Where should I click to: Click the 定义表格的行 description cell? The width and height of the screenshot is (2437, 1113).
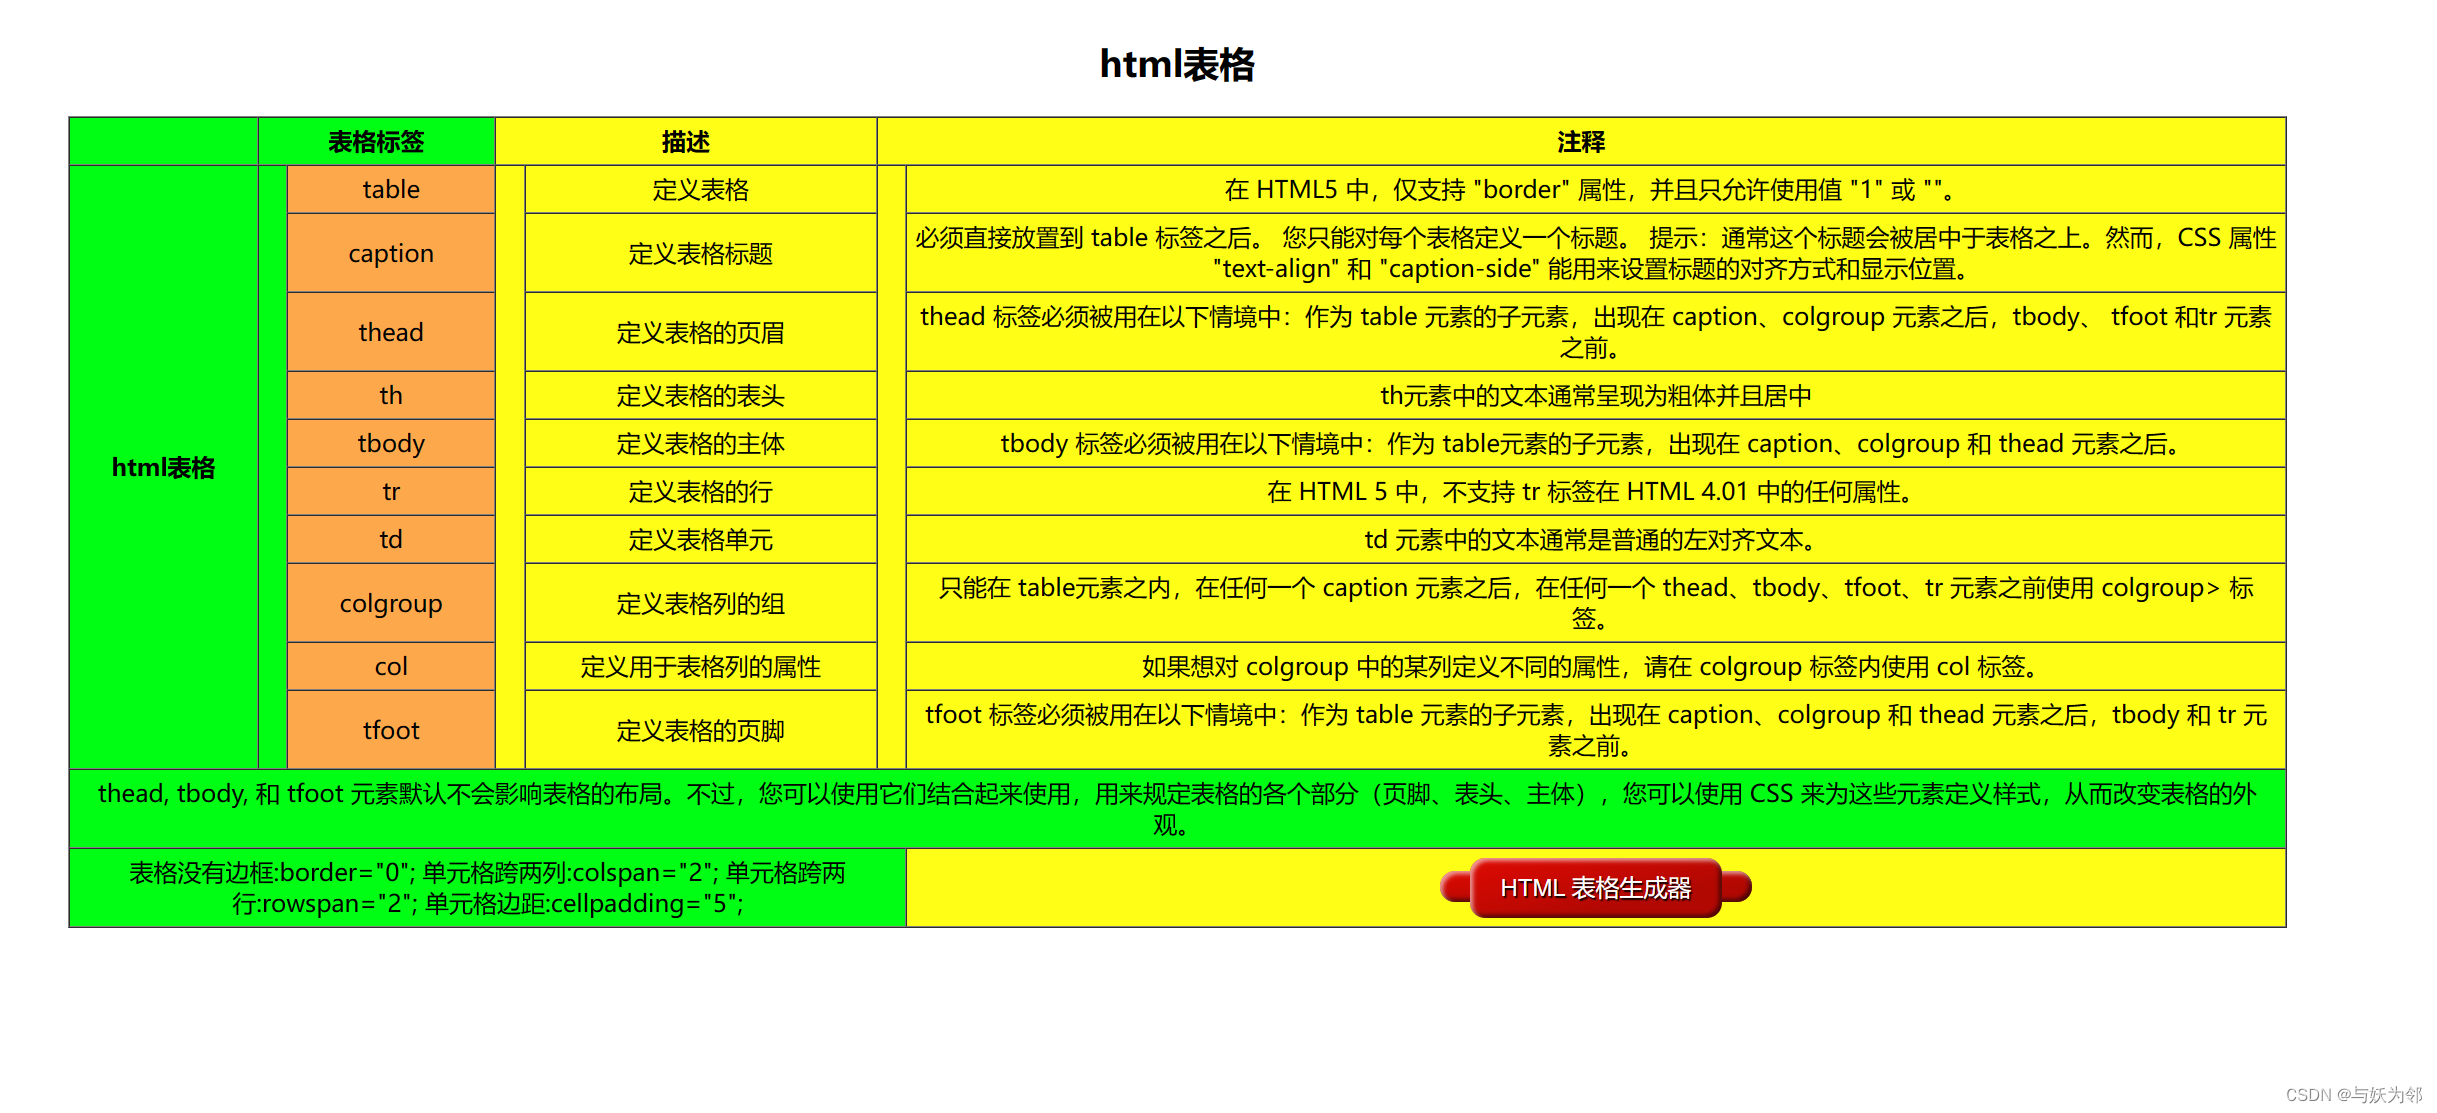701,491
